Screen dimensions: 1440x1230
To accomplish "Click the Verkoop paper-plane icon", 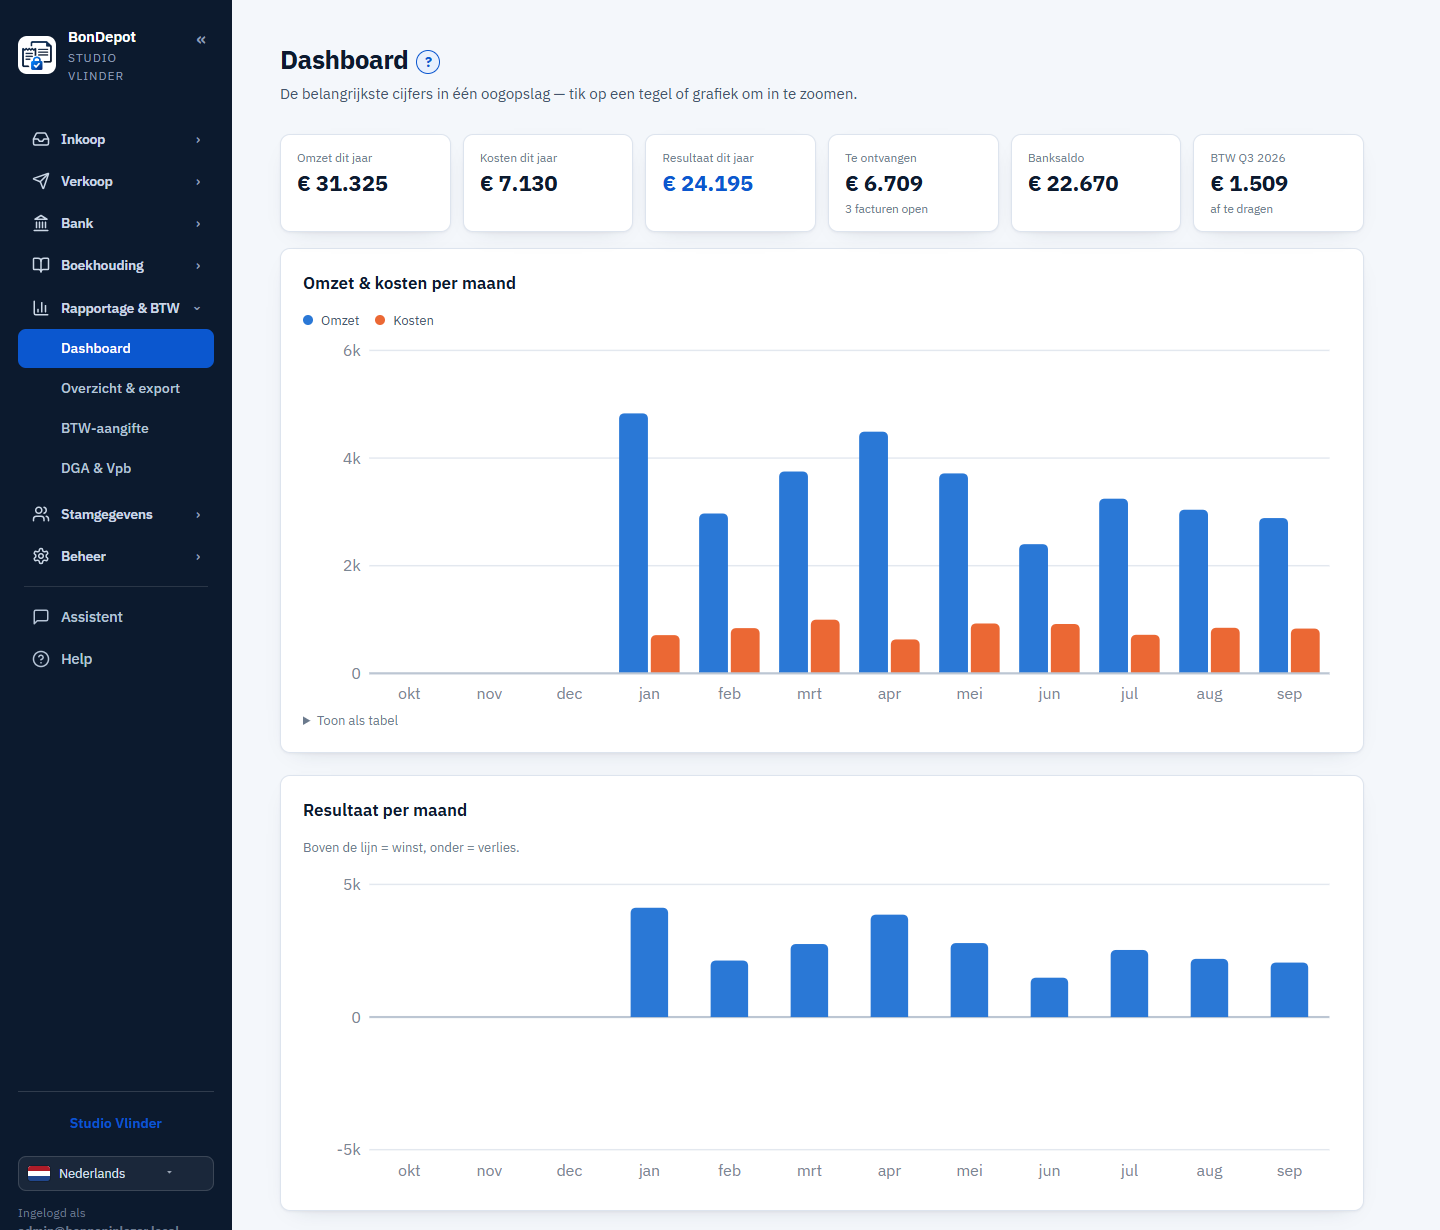I will tap(41, 181).
